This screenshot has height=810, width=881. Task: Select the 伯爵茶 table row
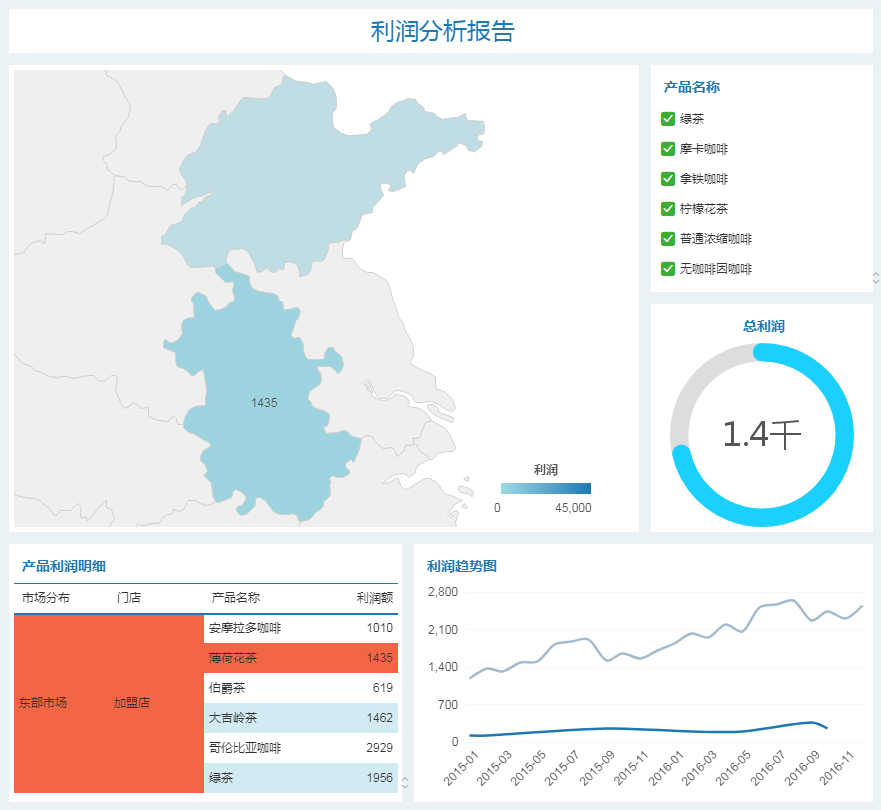[x=301, y=688]
